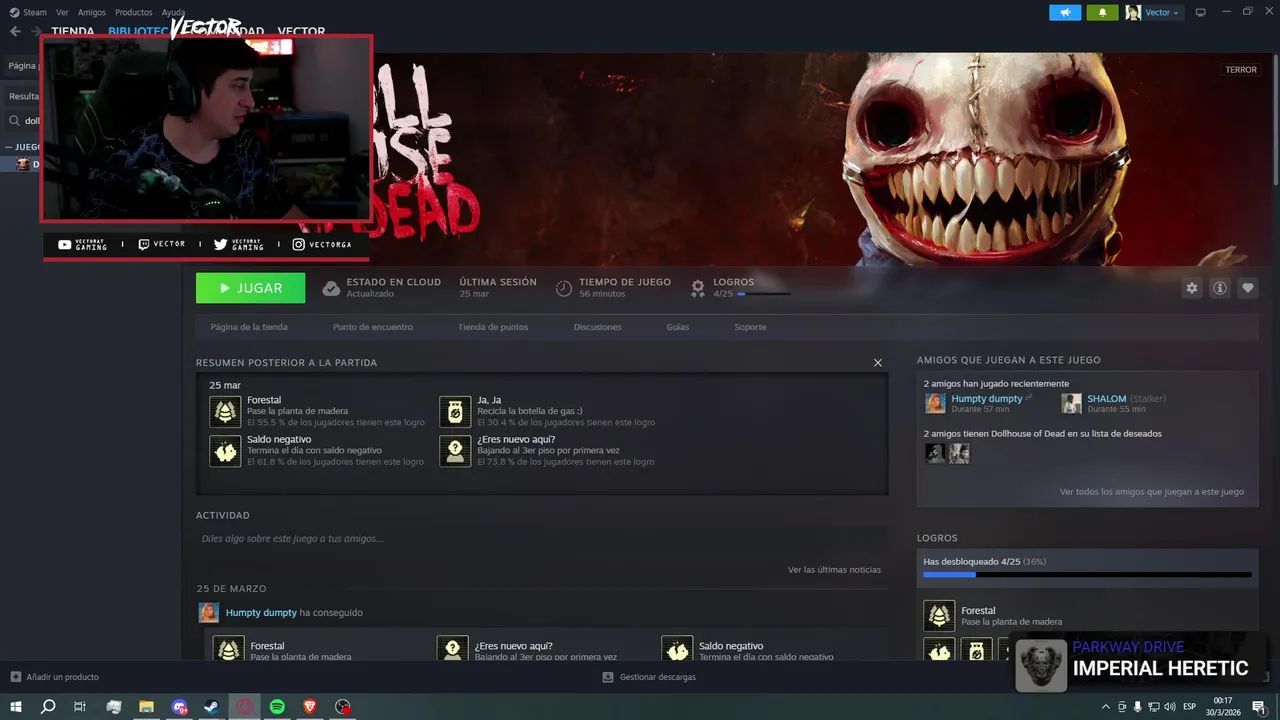Open the Soporte tab
The height and width of the screenshot is (720, 1280).
coord(750,327)
